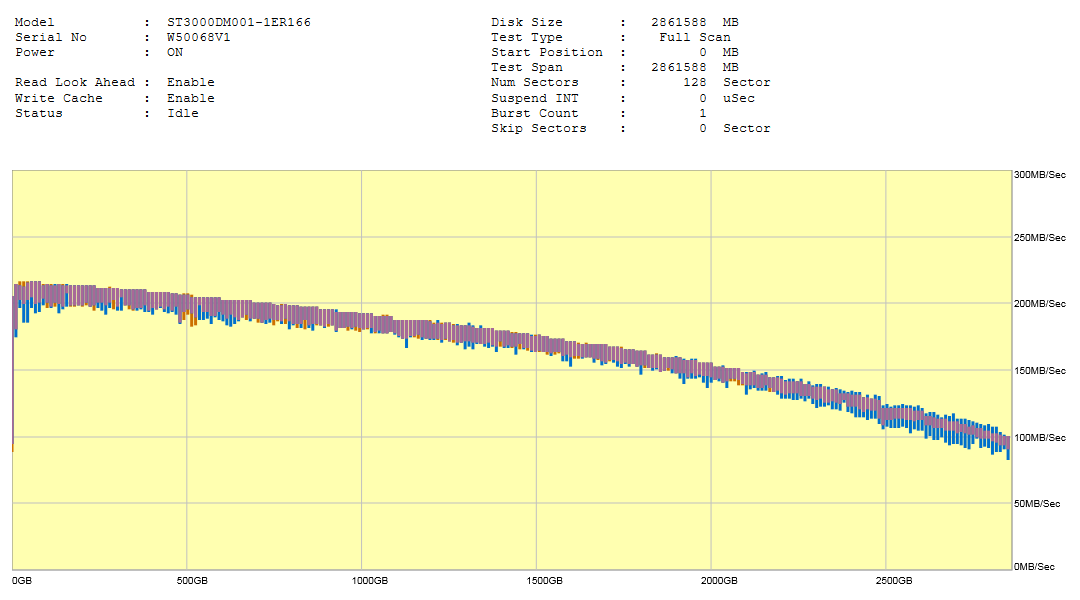Click the Test Span label

pos(526,68)
